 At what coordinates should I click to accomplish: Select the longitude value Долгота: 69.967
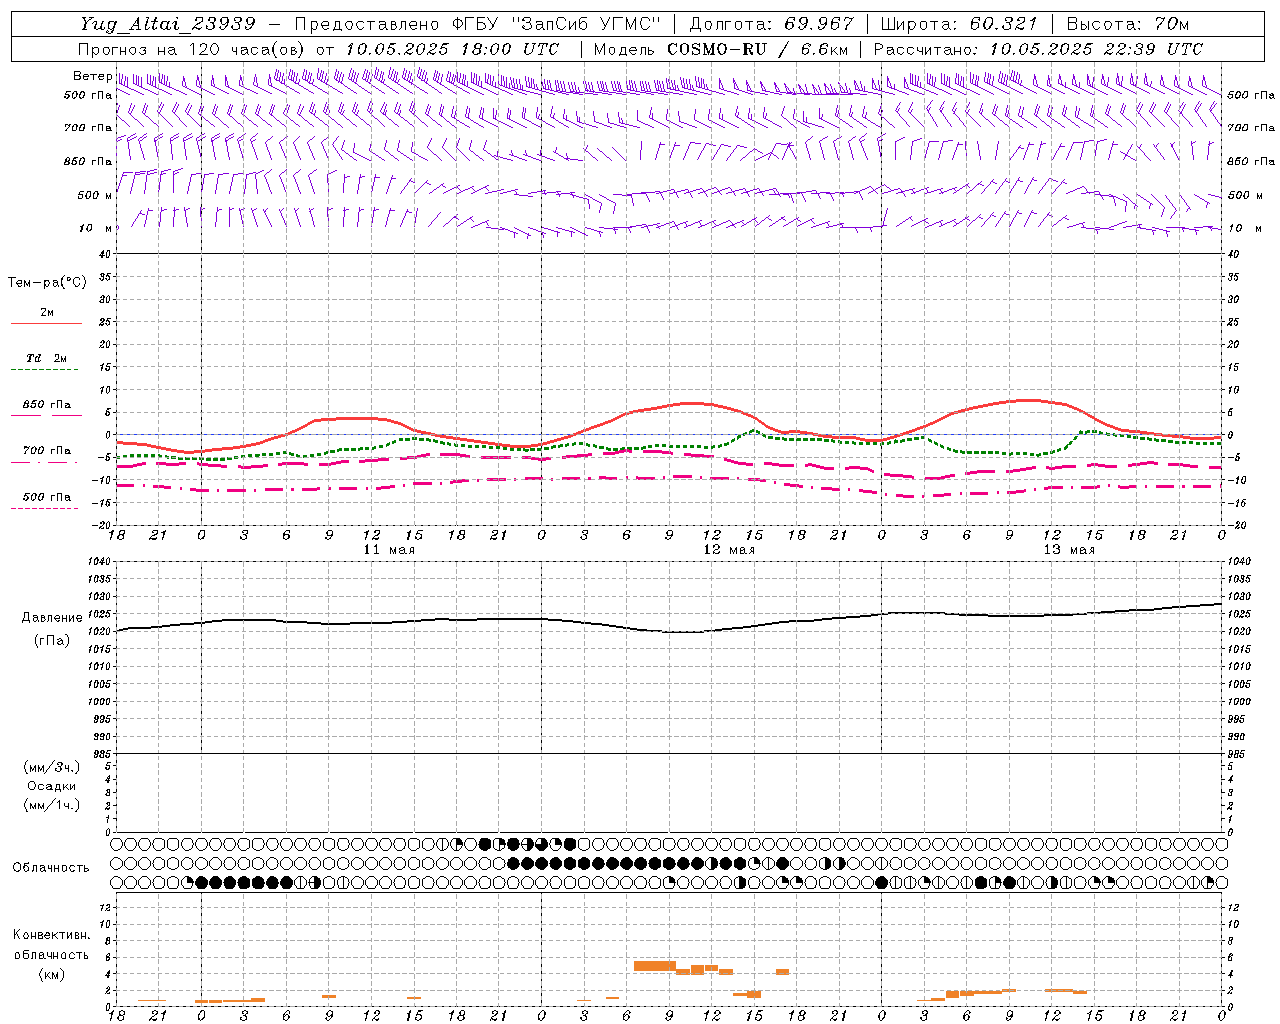pyautogui.click(x=772, y=24)
